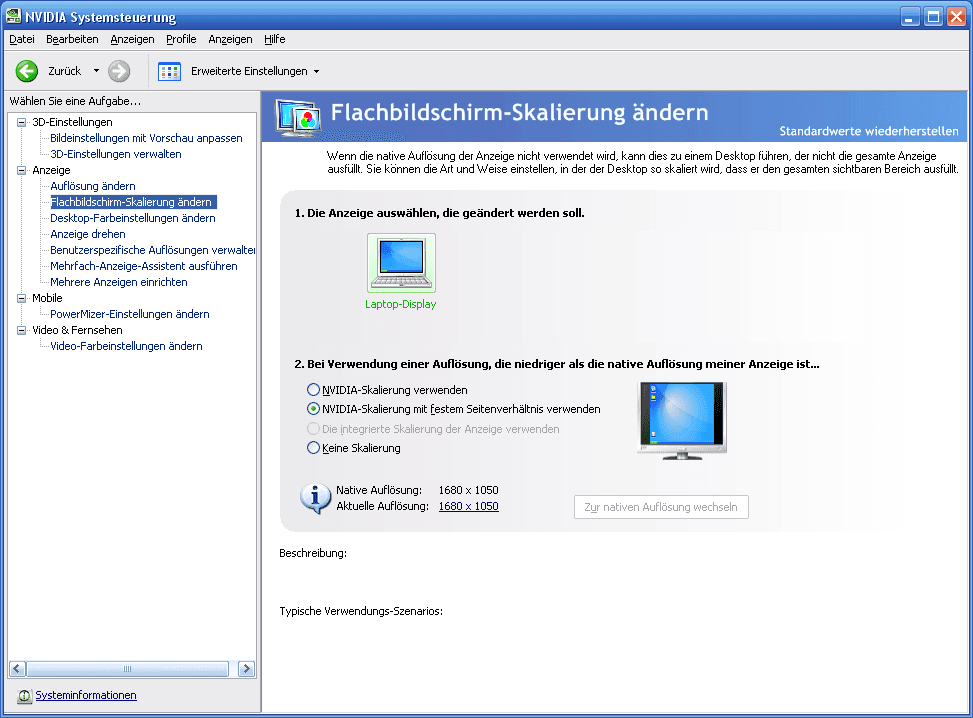Click the grey forward arrow icon
The width and height of the screenshot is (973, 718).
[x=119, y=71]
